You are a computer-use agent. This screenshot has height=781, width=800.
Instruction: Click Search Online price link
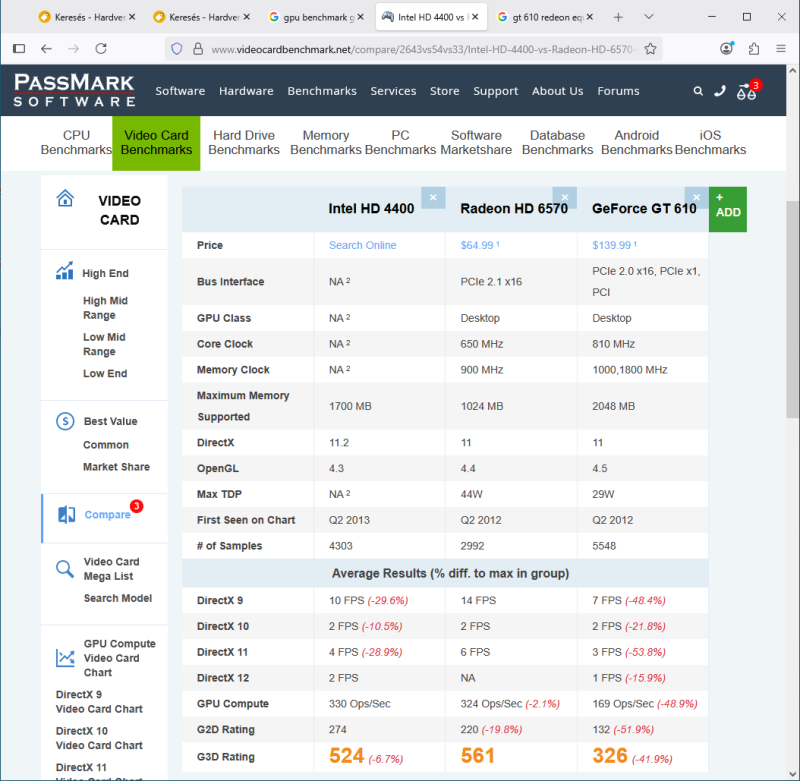(x=363, y=245)
